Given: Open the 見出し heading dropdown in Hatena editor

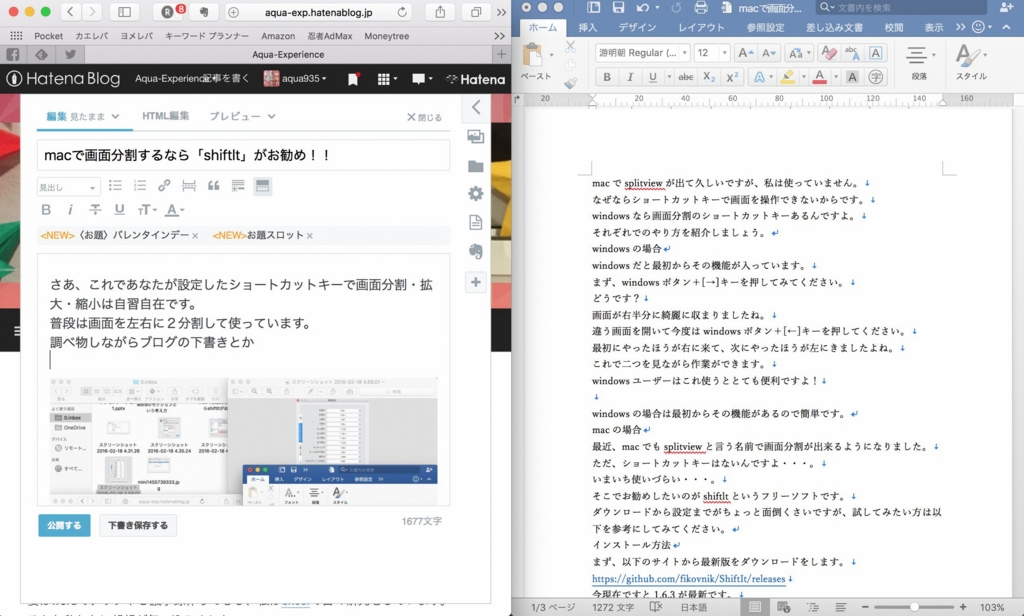Looking at the screenshot, I should pyautogui.click(x=69, y=187).
